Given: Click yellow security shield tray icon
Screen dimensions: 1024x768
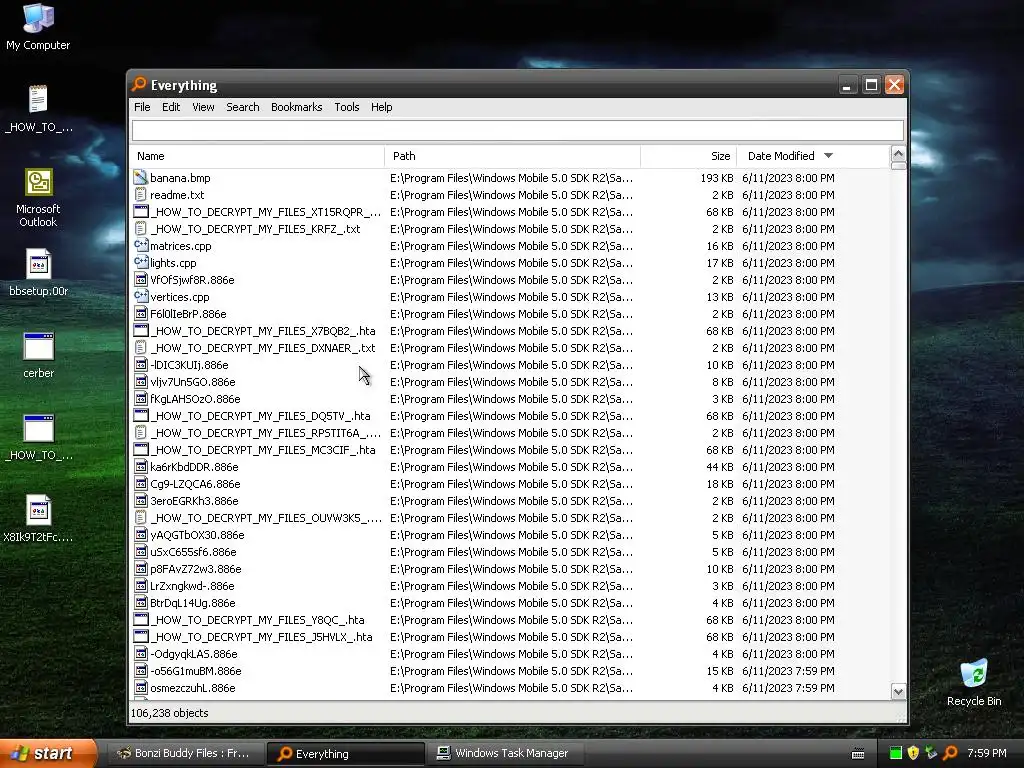Looking at the screenshot, I should click(x=914, y=753).
